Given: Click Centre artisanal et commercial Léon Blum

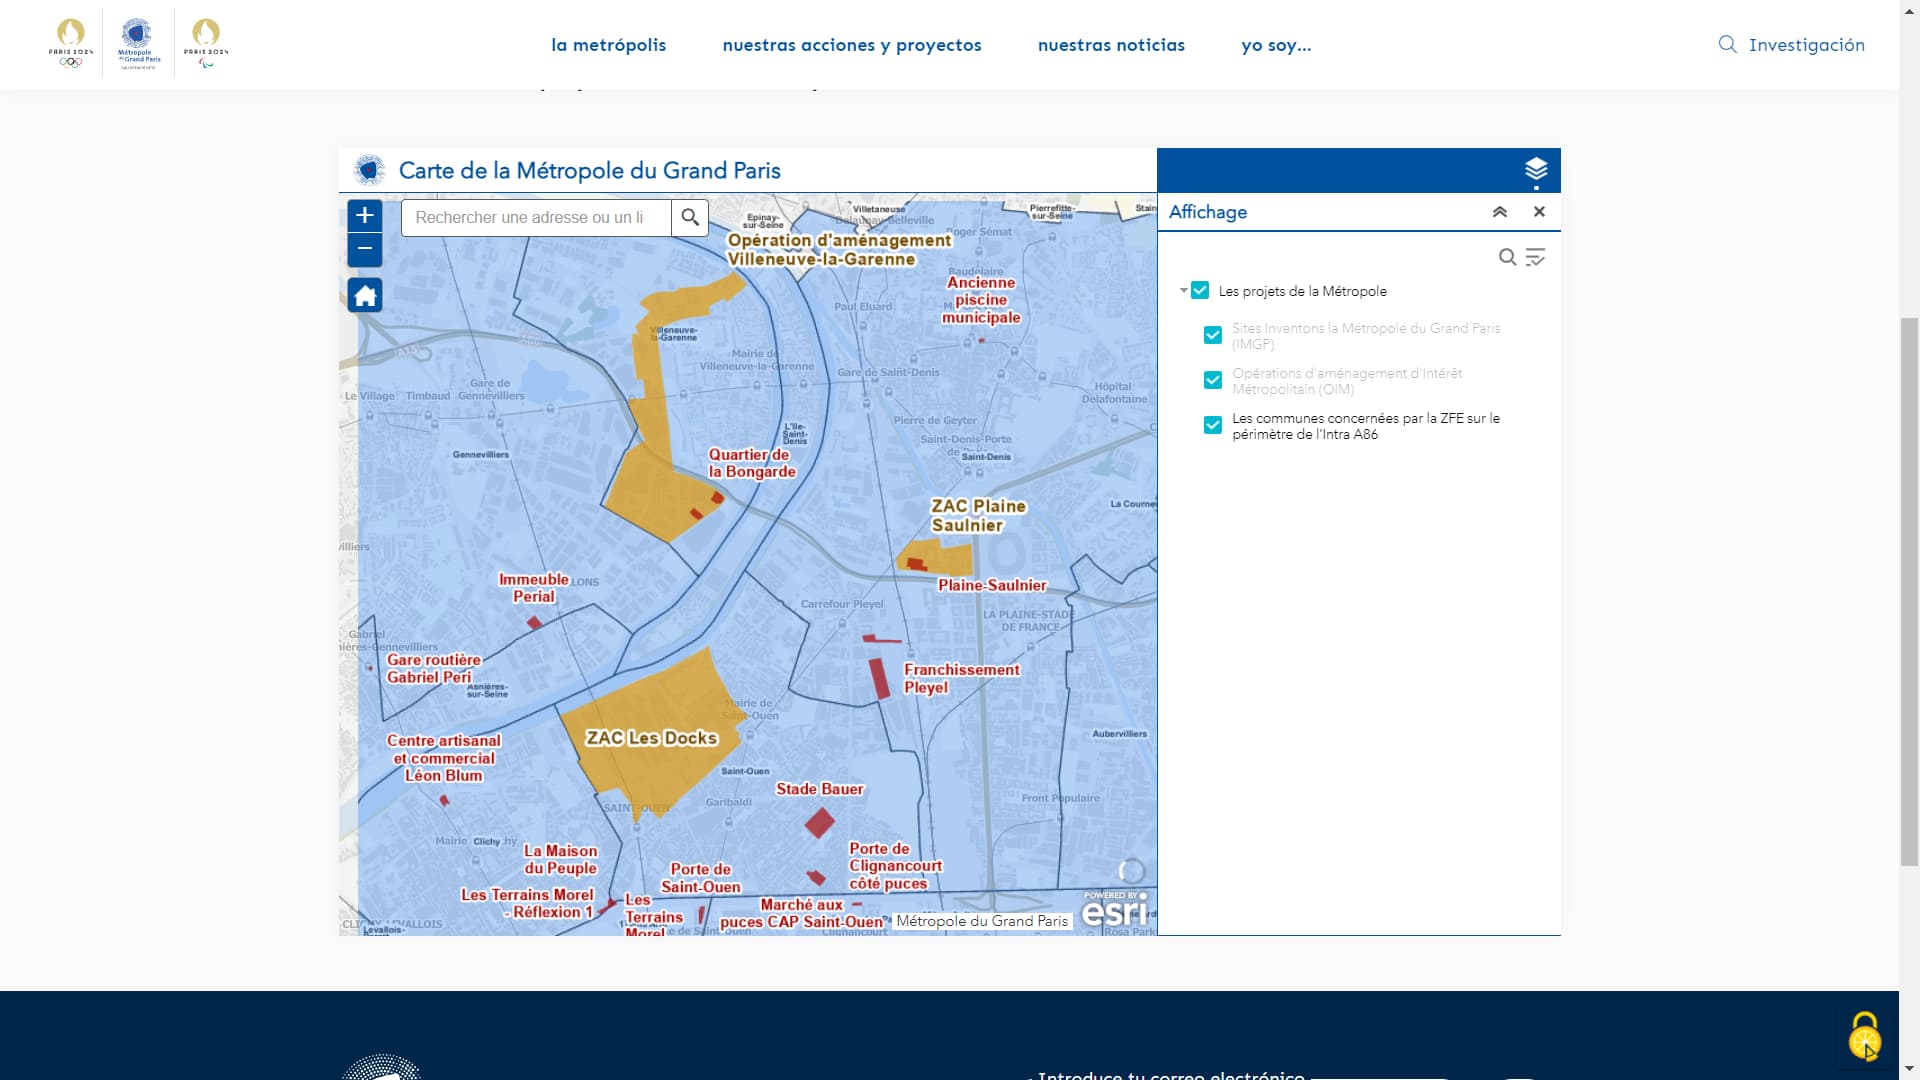Looking at the screenshot, I should pyautogui.click(x=443, y=758).
